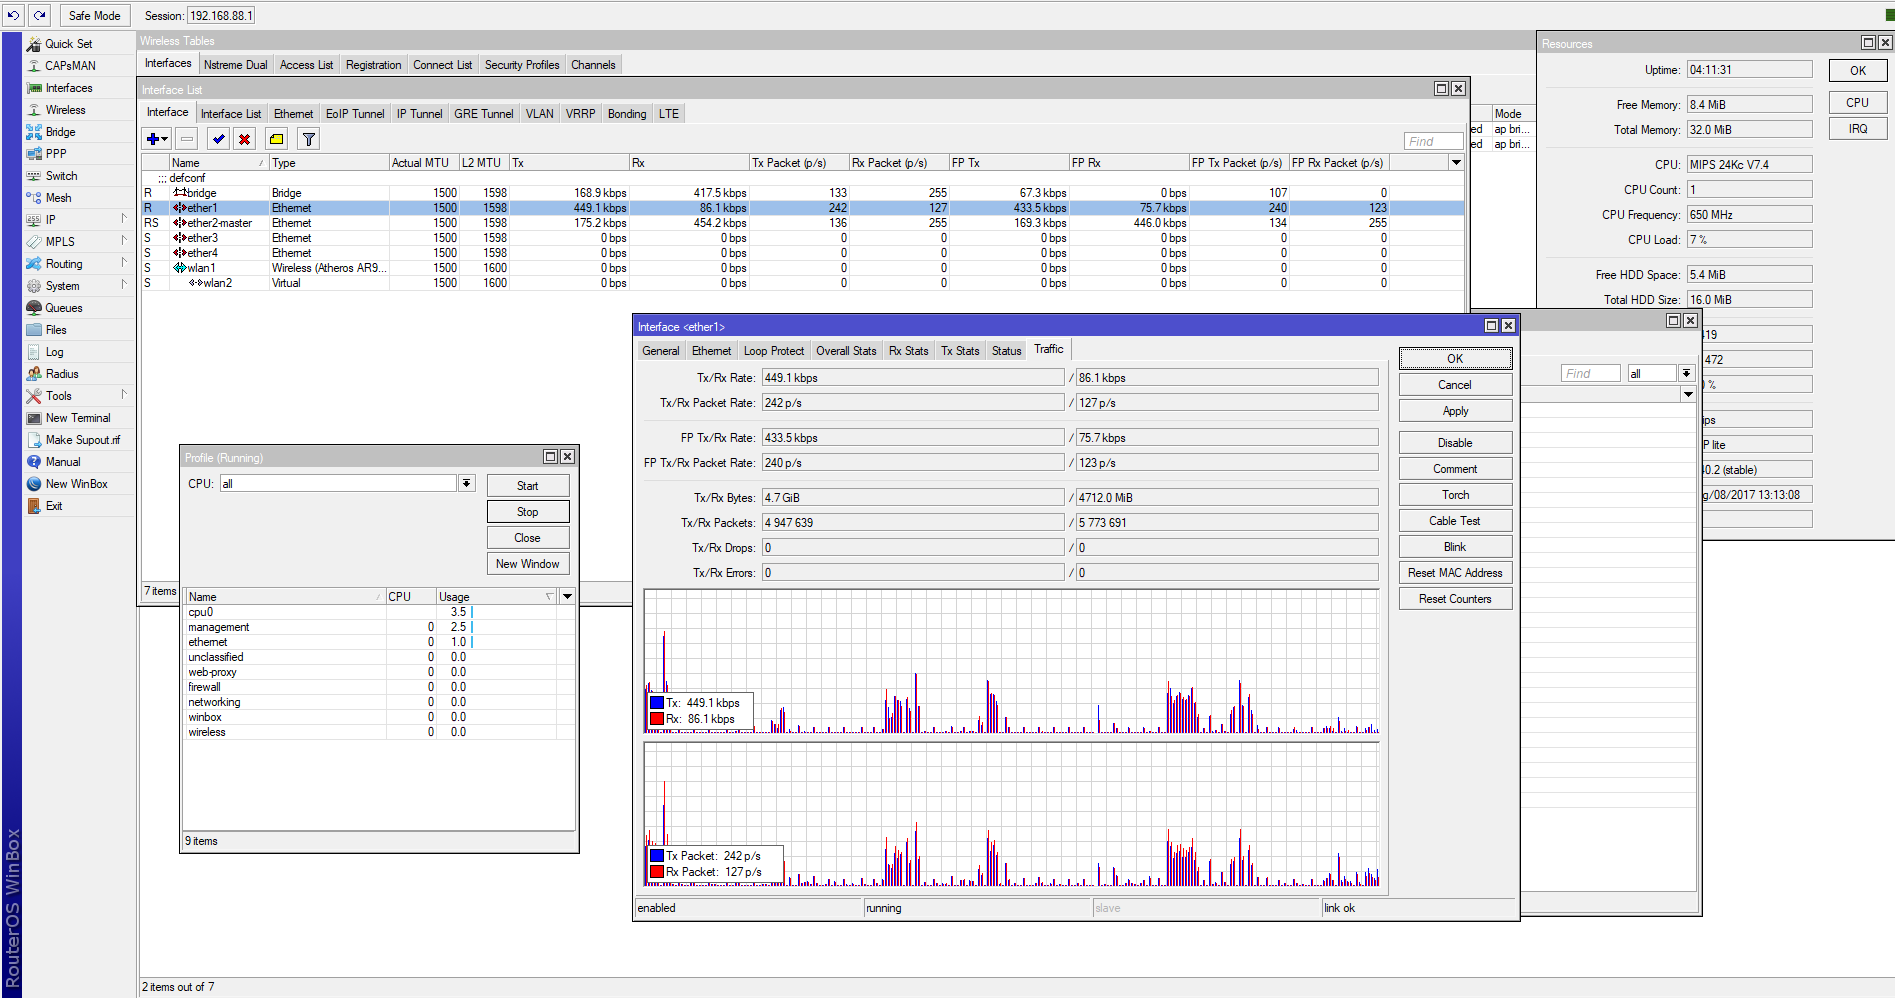Open the Mesh menu
Screen dimensions: 1895x998
pos(58,198)
